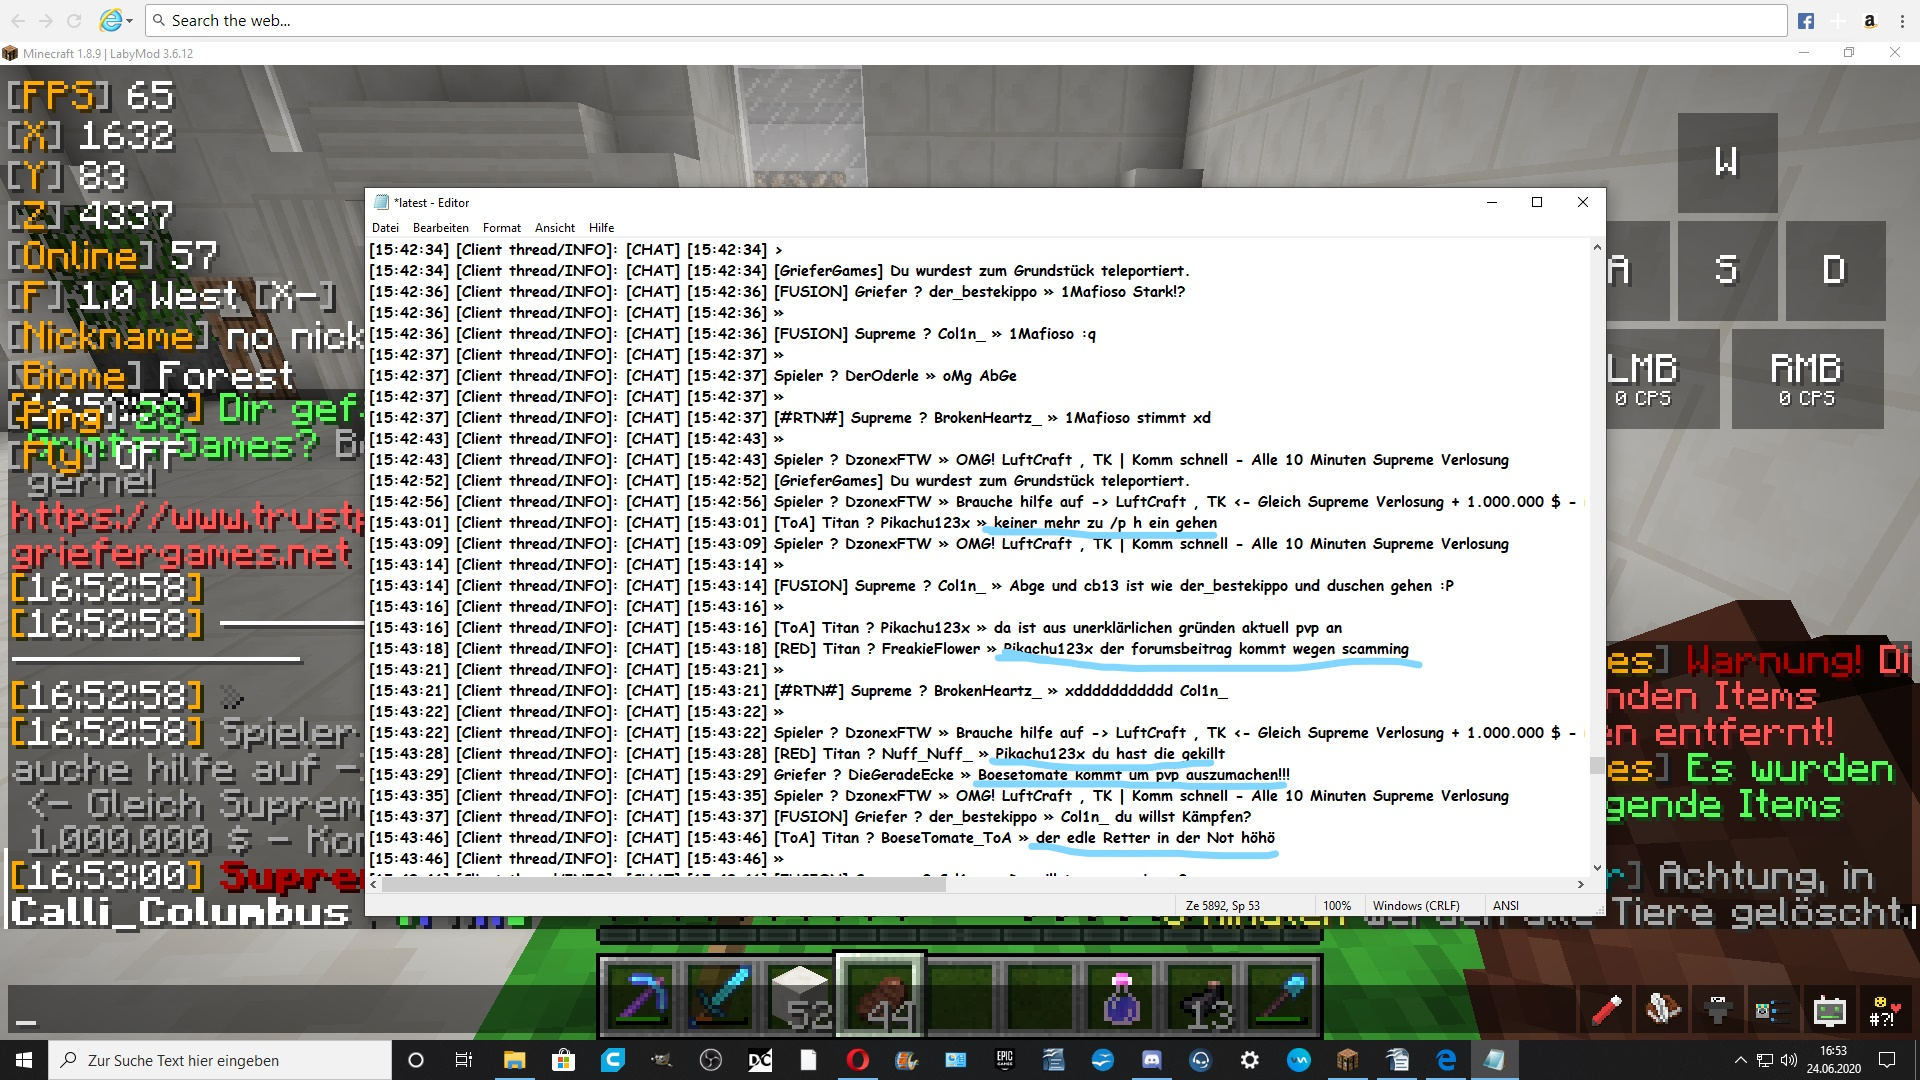The height and width of the screenshot is (1080, 1920).
Task: Open the book and quill chat icon
Action: (x=1663, y=1010)
